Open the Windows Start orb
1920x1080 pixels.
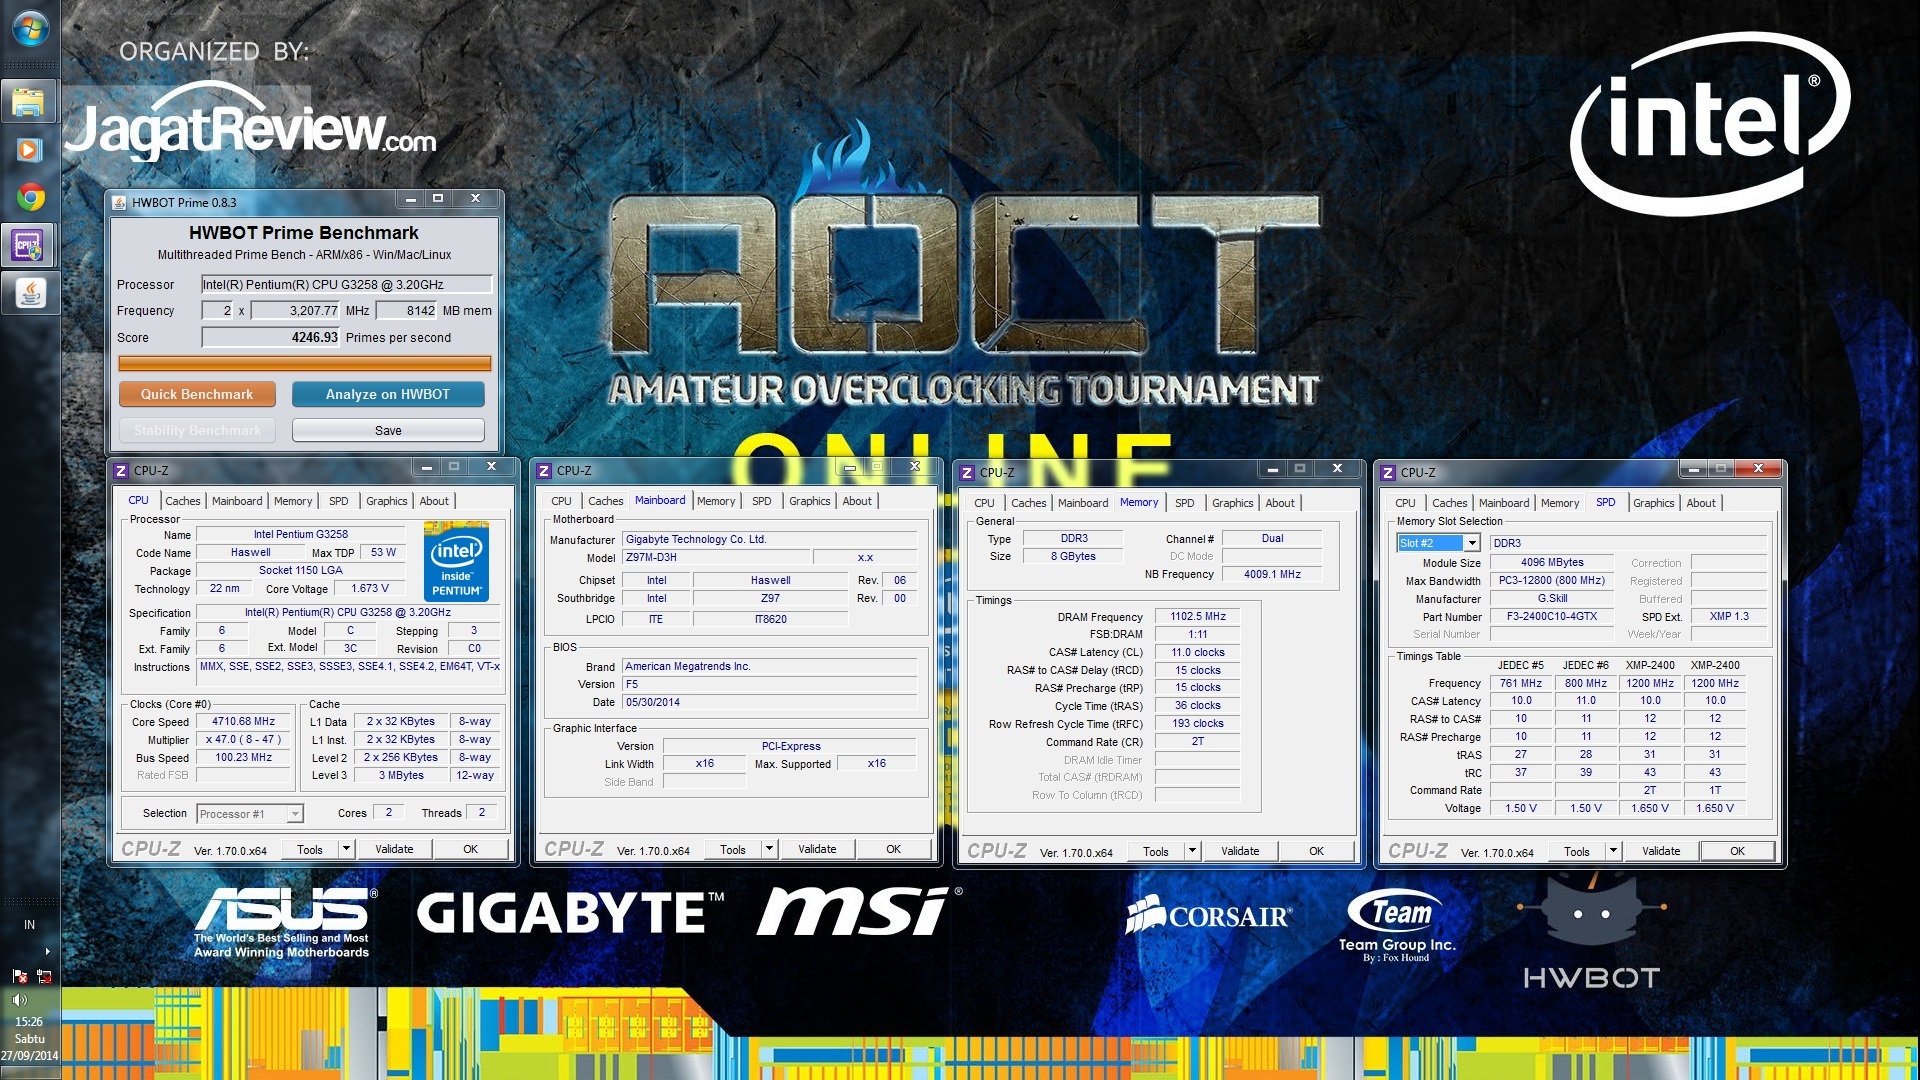(x=30, y=29)
